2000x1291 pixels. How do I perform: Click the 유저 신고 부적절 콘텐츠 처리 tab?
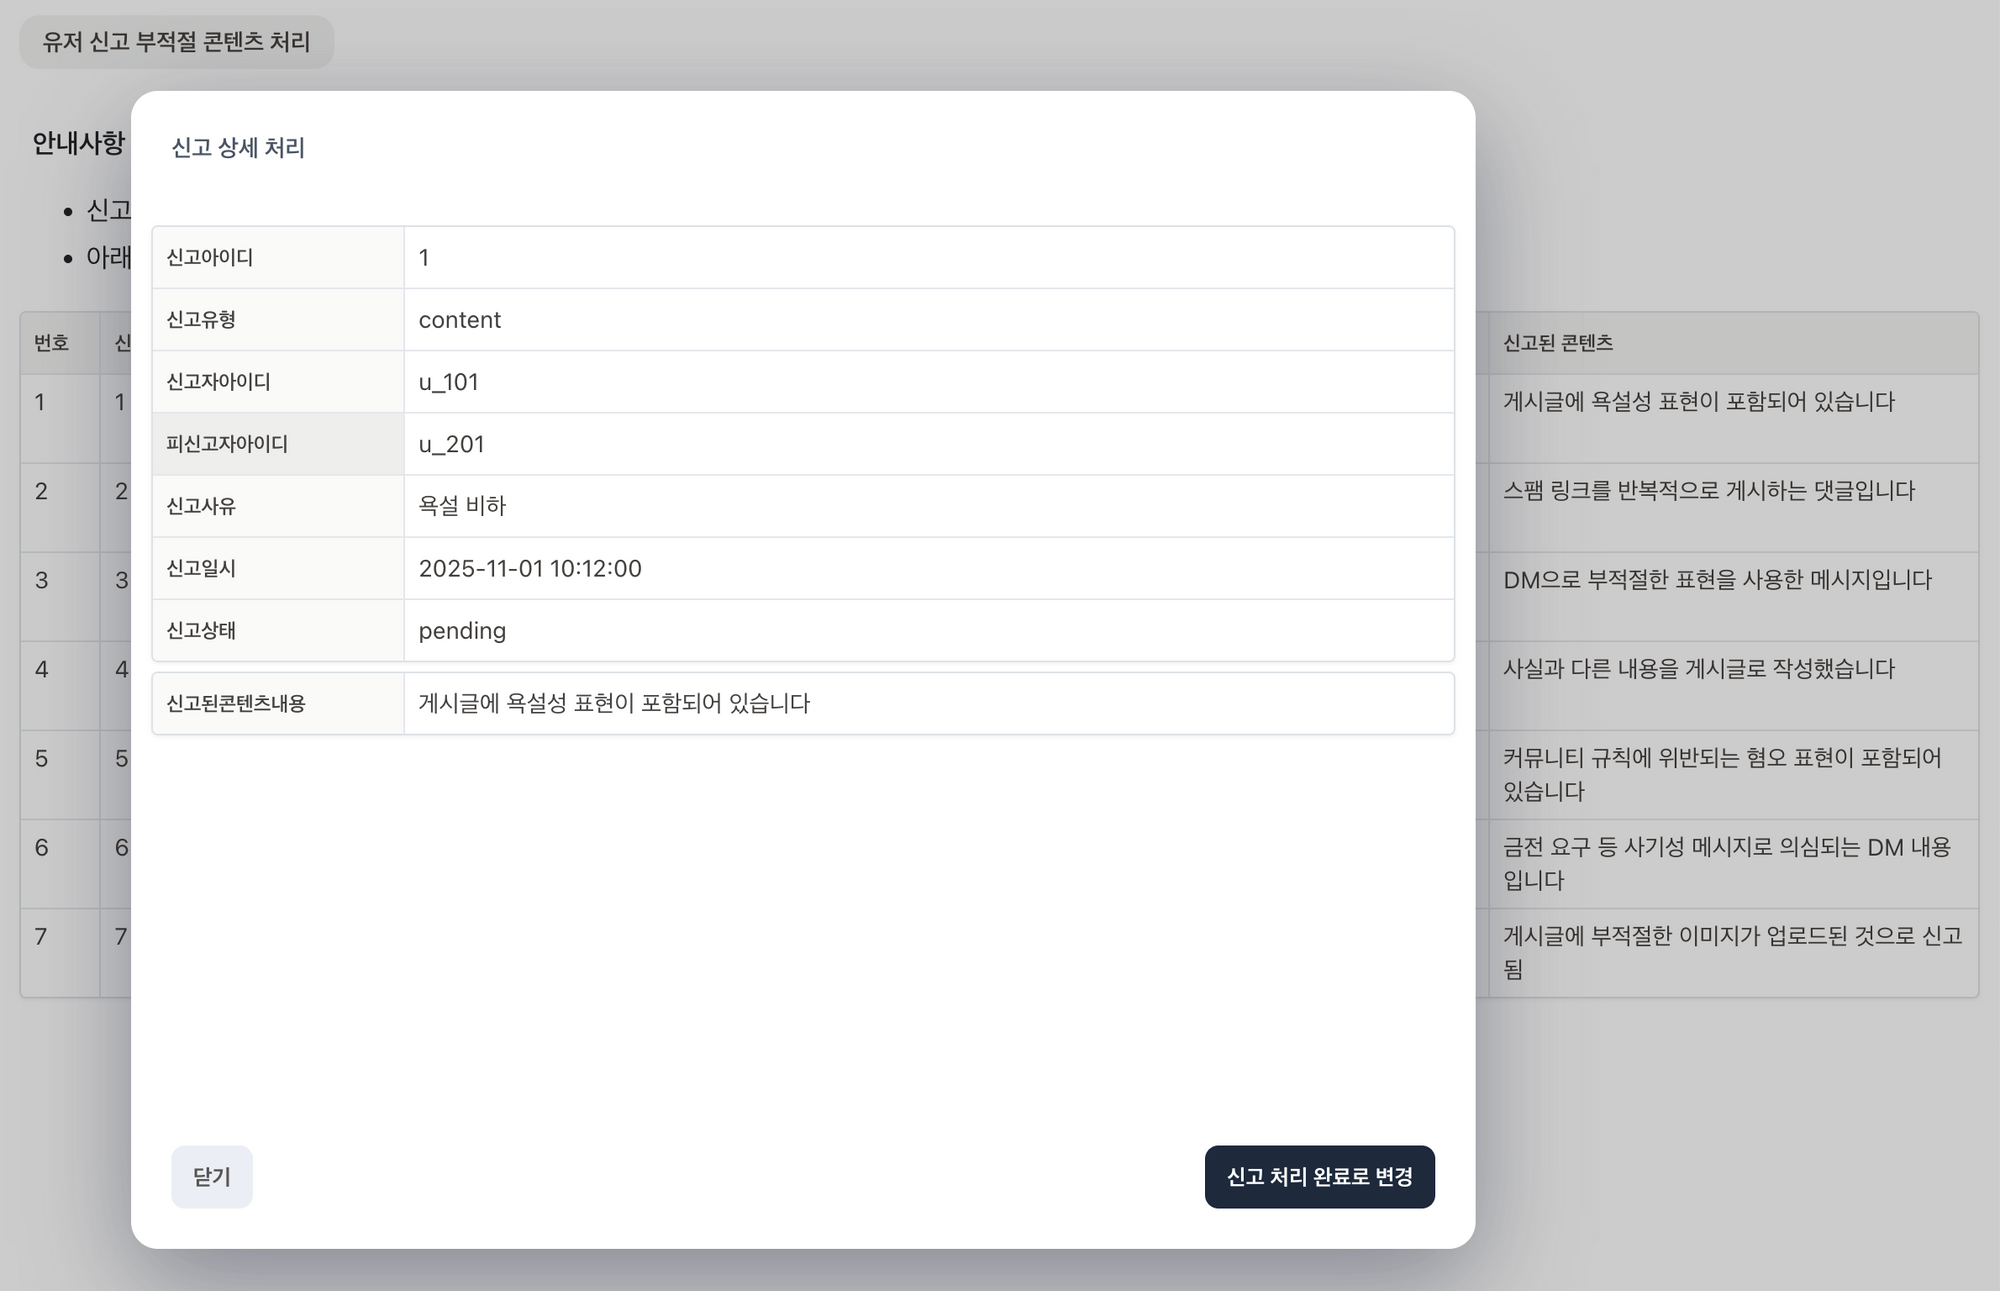176,42
